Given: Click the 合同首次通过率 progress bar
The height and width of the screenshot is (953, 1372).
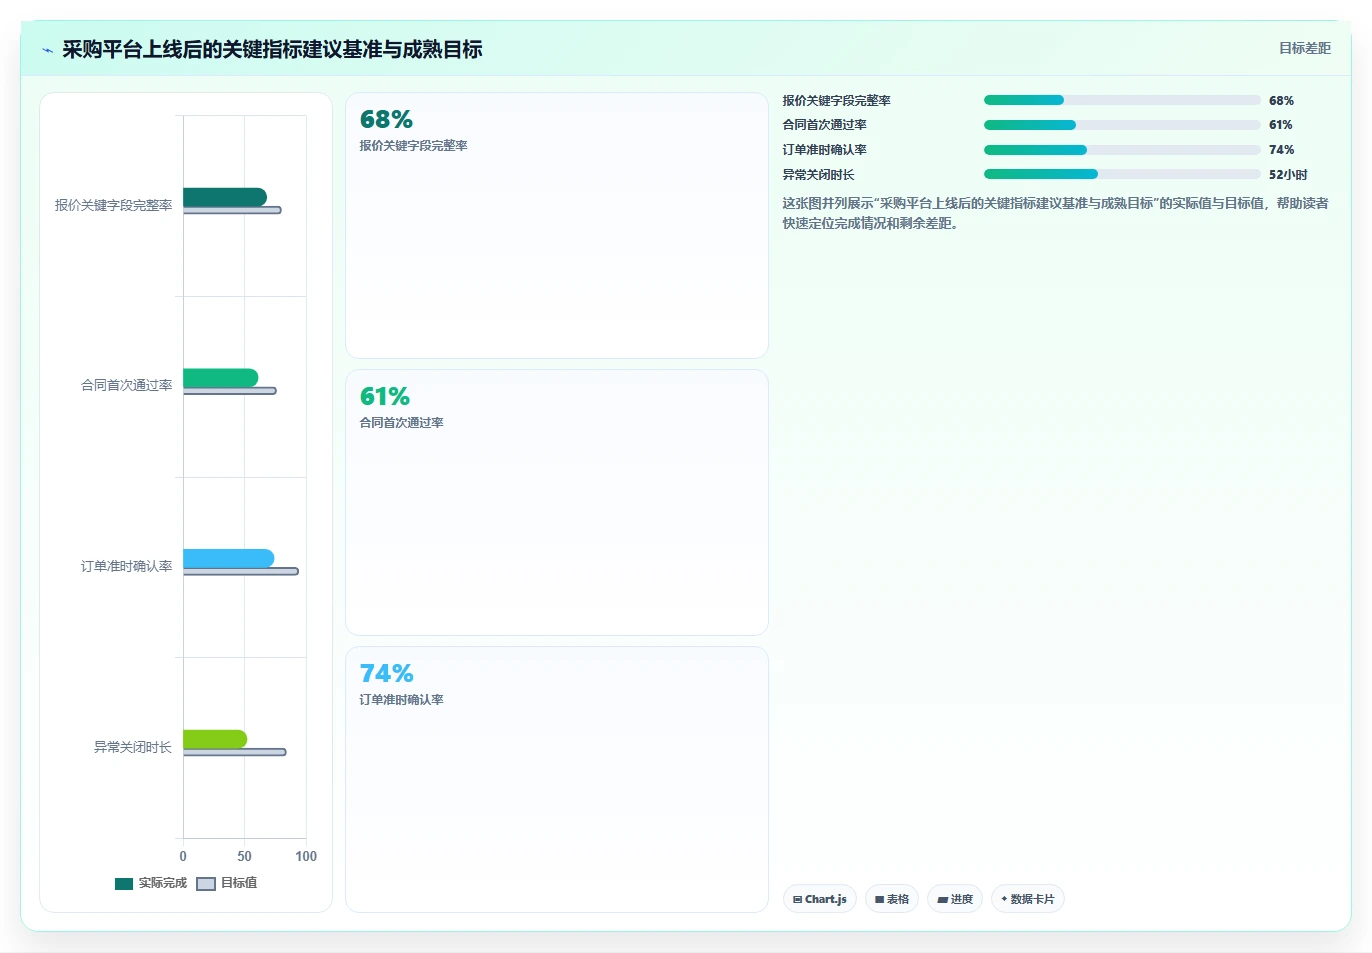Looking at the screenshot, I should tap(1122, 125).
